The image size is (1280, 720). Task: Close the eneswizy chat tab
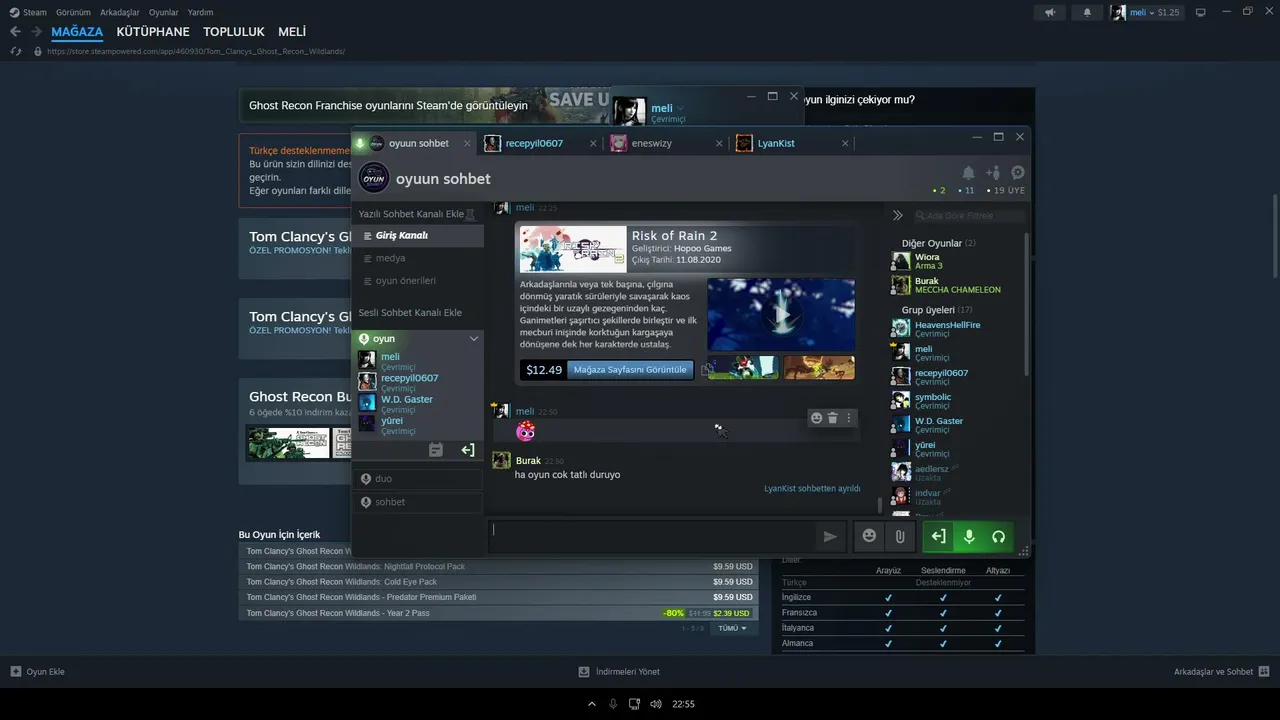pyautogui.click(x=718, y=143)
